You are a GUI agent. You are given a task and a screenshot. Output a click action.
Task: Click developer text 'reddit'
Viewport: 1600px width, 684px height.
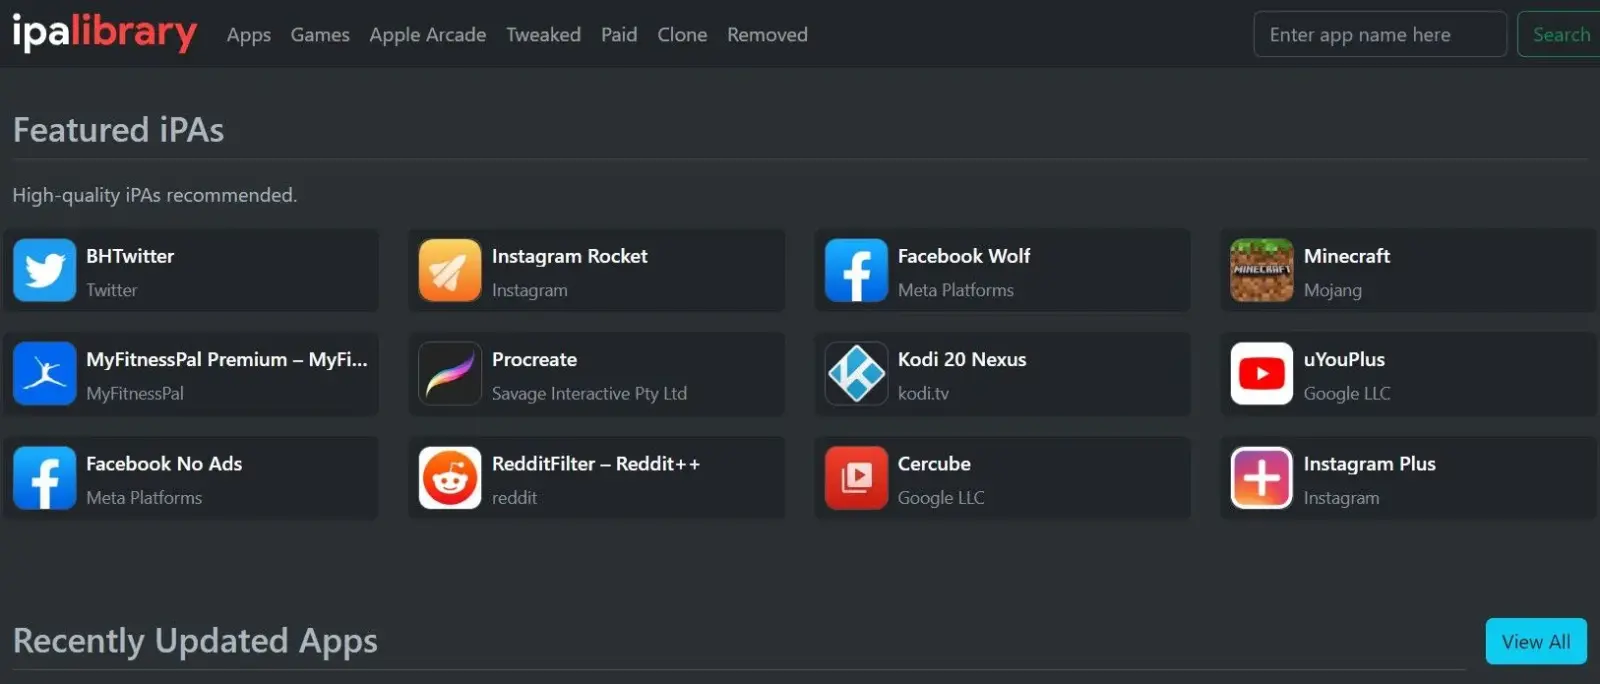coord(514,498)
